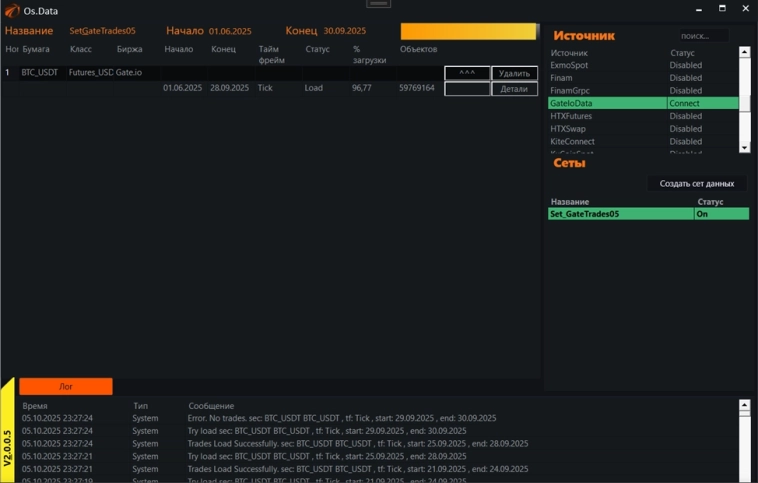
Task: Maximize the Os.Data window
Action: (x=722, y=8)
